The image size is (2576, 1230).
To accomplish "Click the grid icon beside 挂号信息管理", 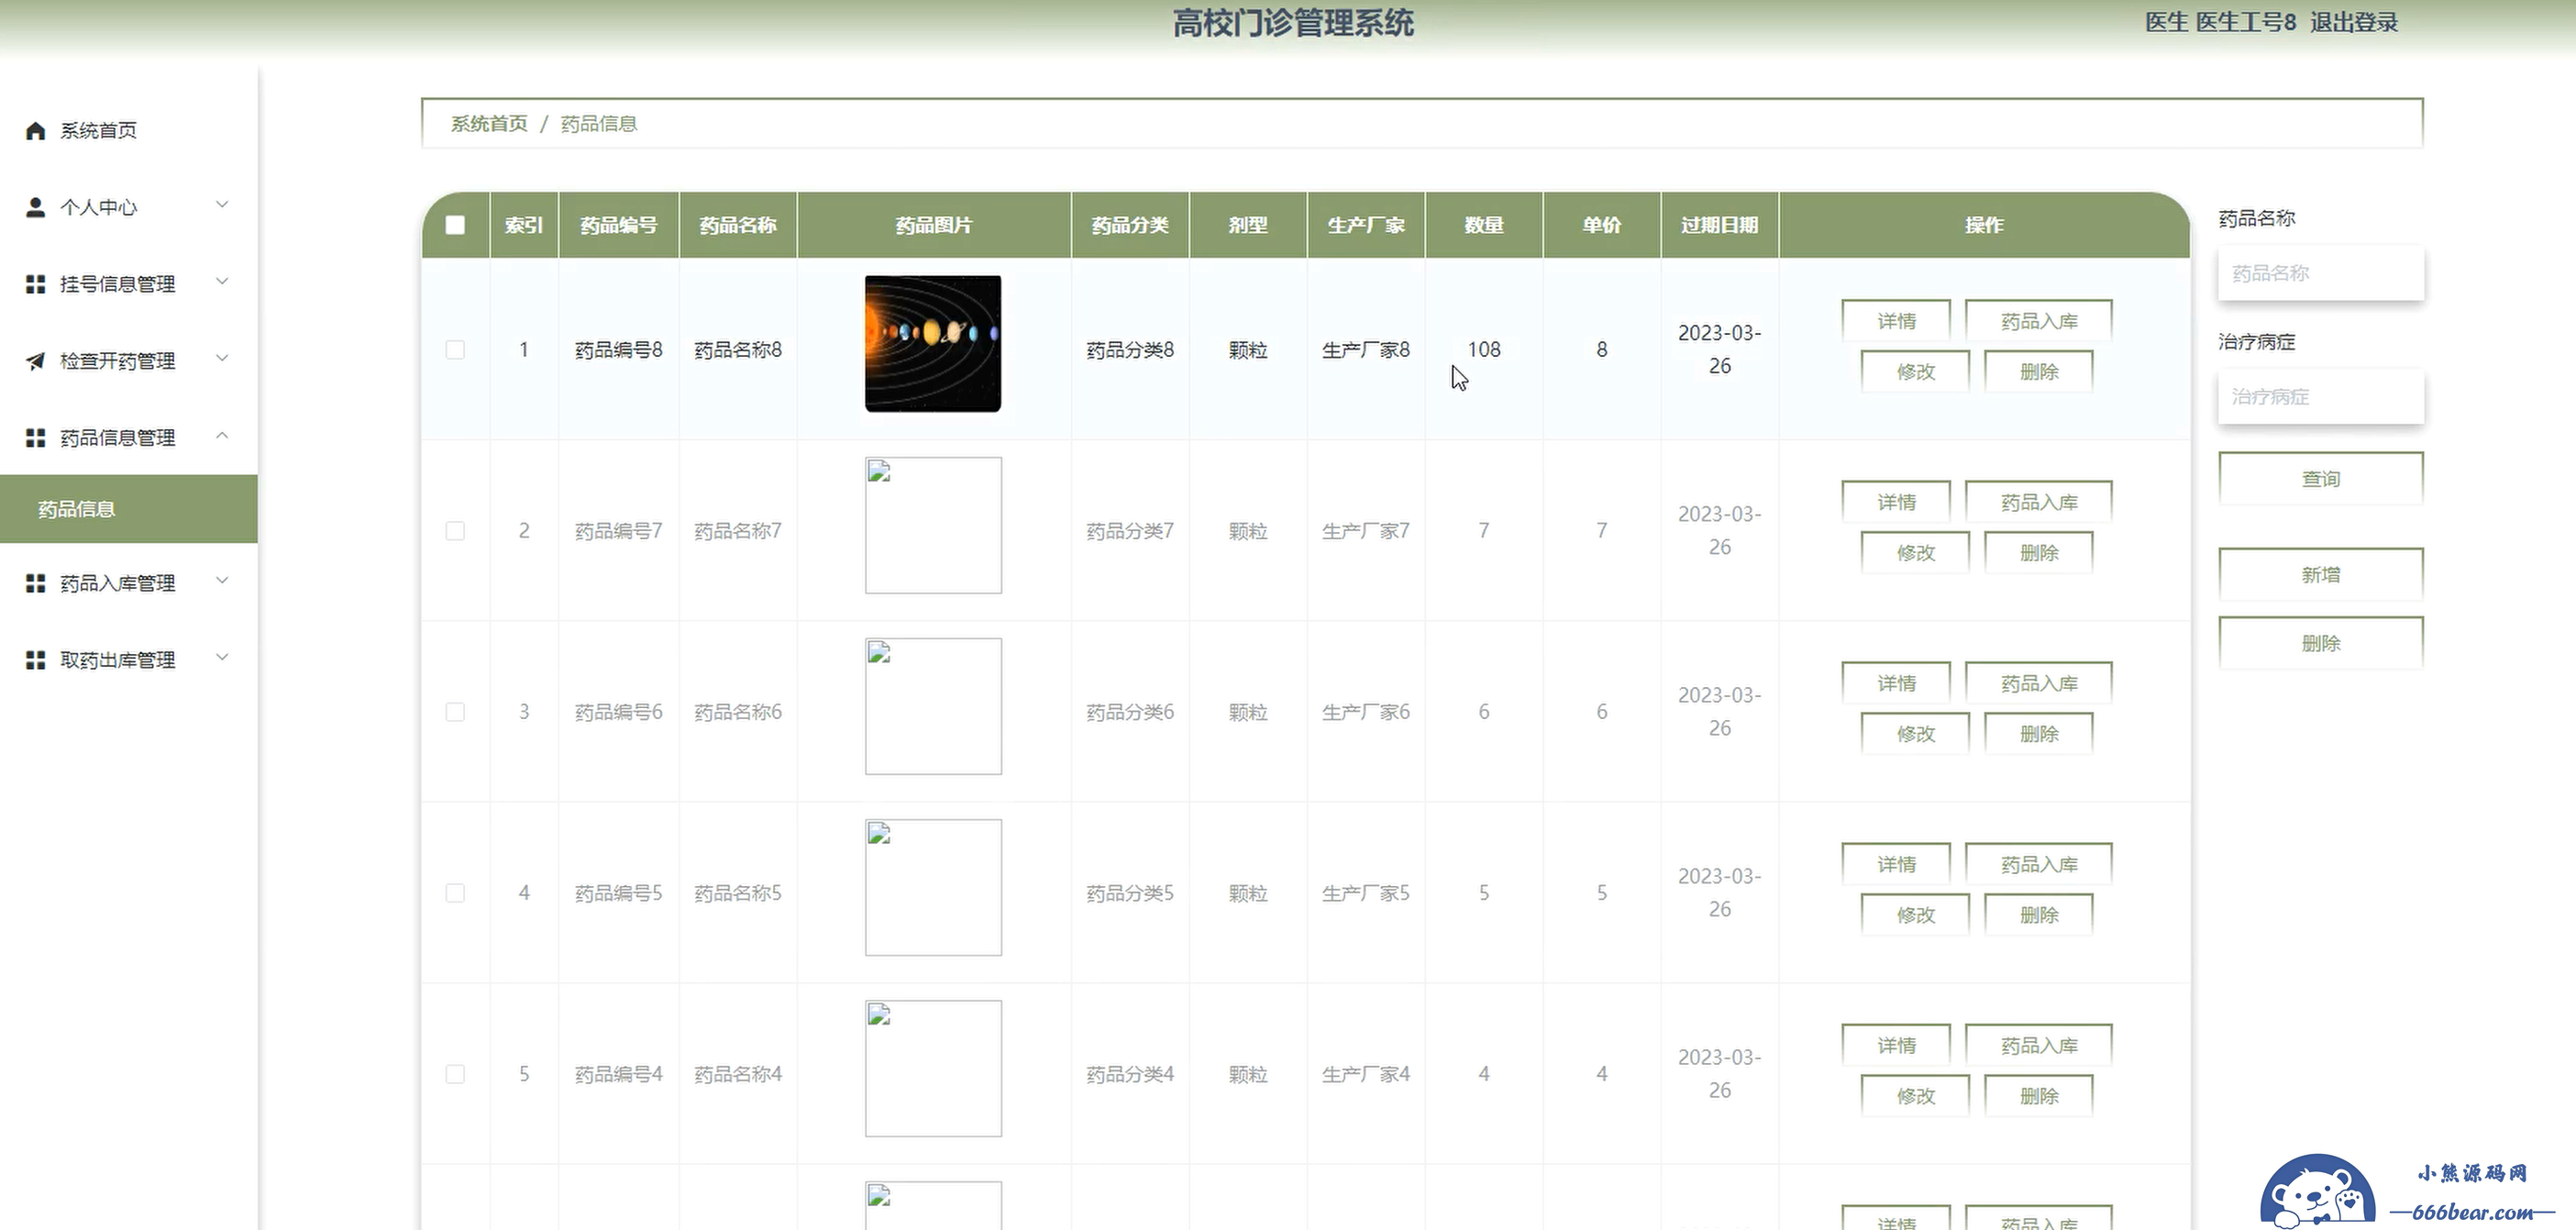I will pyautogui.click(x=35, y=284).
